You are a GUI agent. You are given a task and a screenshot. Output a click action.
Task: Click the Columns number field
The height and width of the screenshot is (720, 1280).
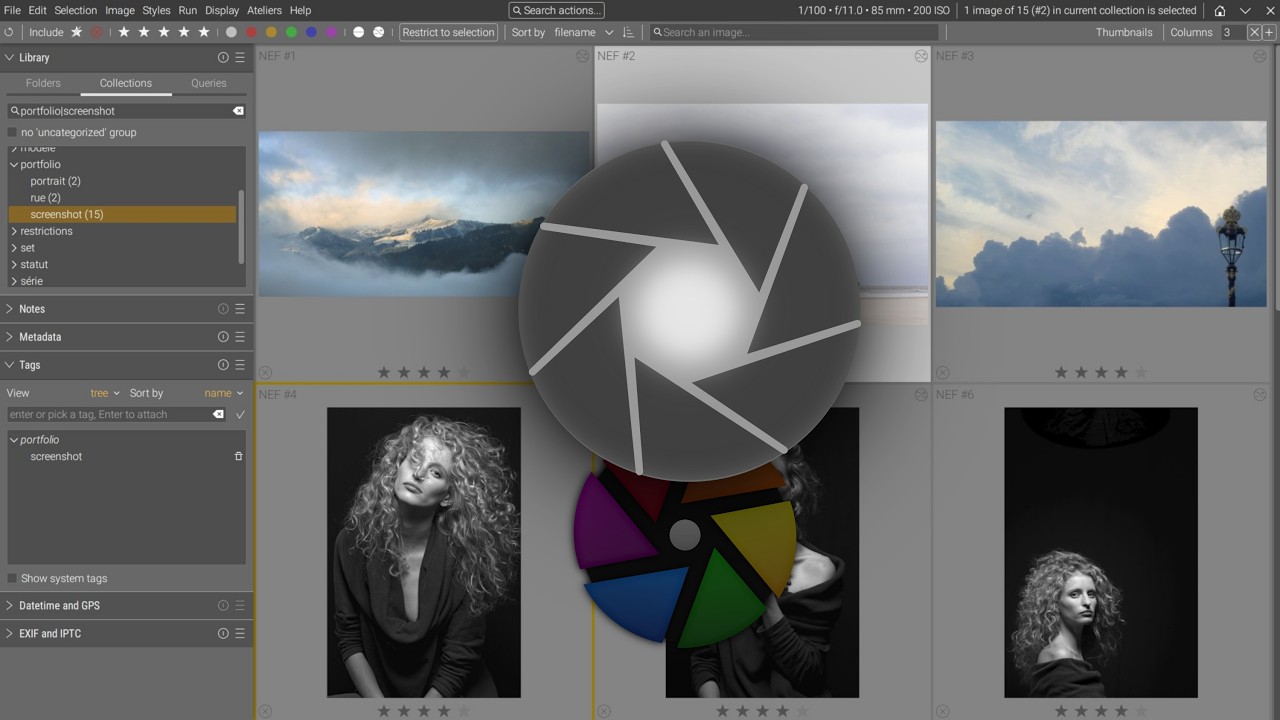click(x=1233, y=32)
